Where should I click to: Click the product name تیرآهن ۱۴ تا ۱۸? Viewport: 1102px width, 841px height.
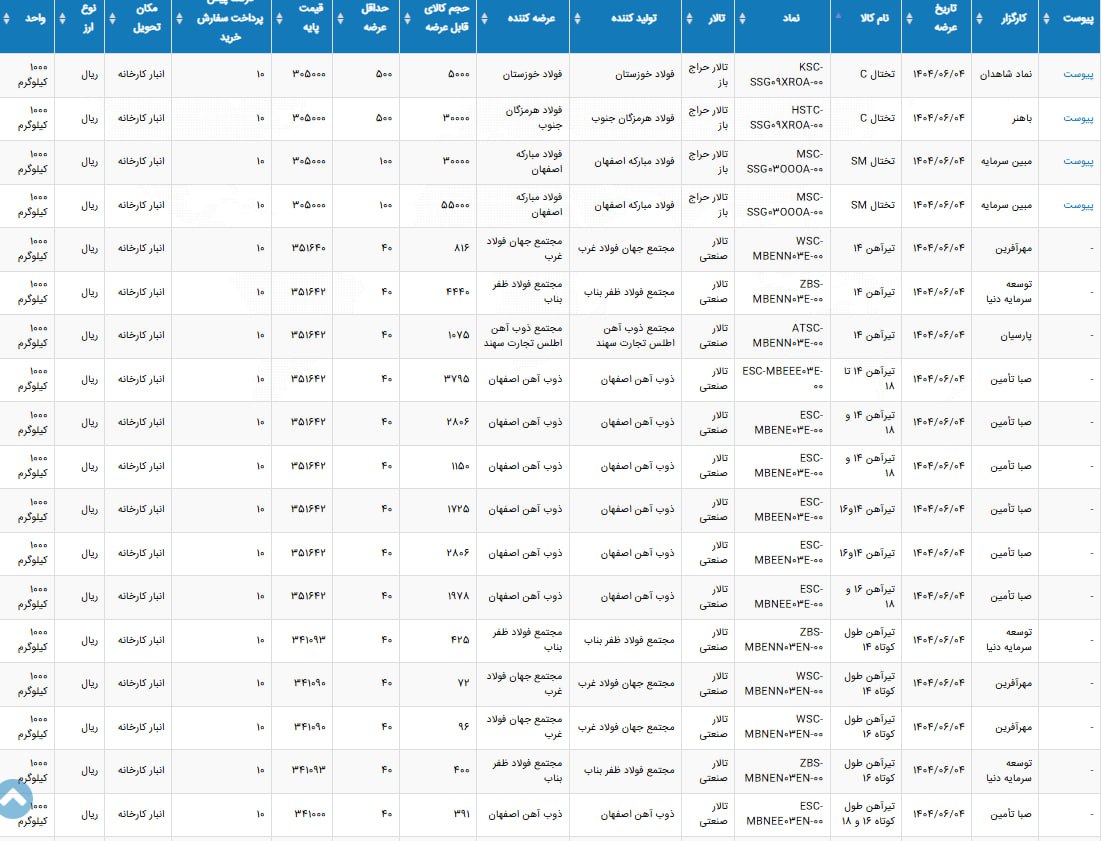click(x=870, y=379)
